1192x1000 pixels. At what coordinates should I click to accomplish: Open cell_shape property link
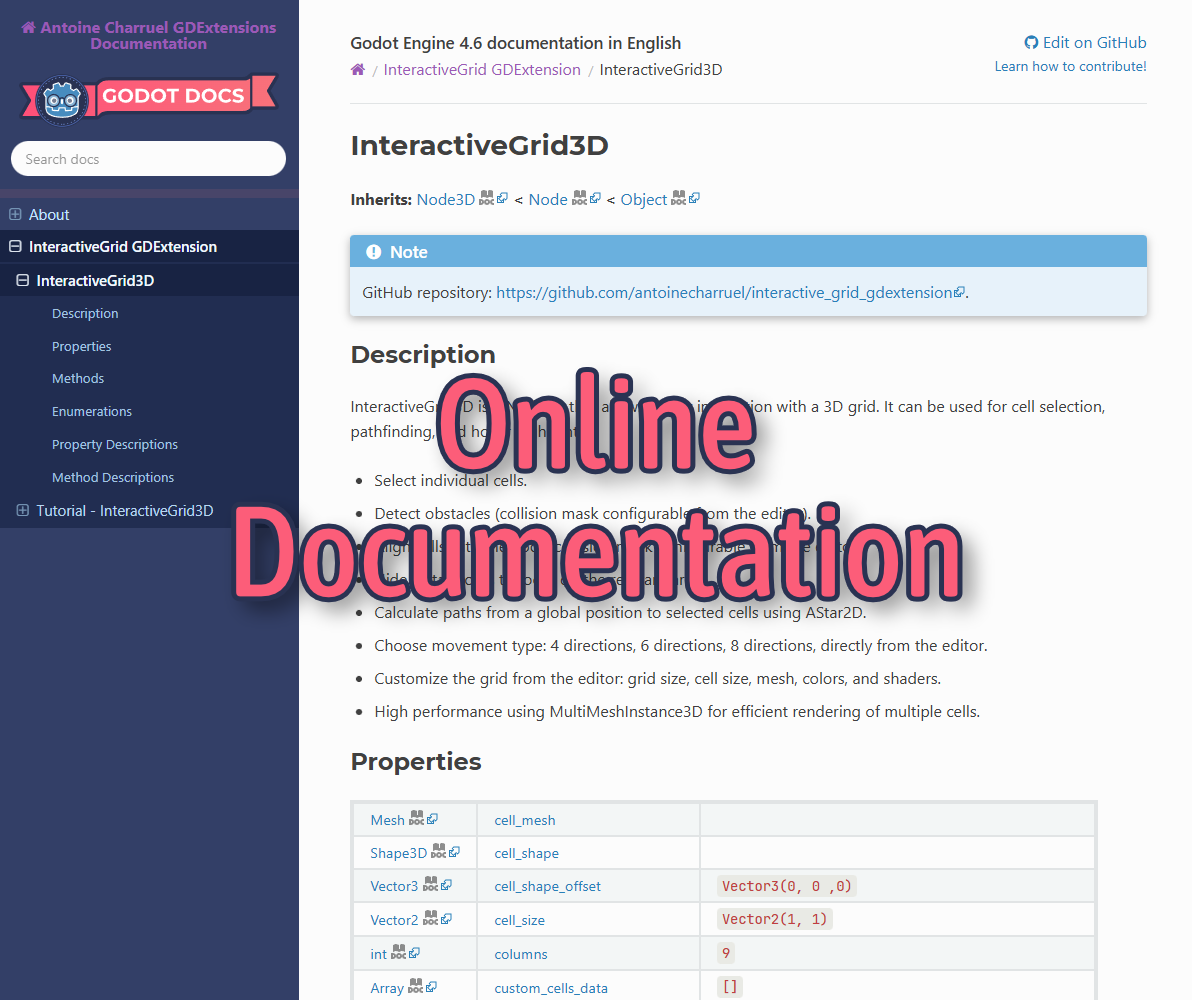point(526,853)
